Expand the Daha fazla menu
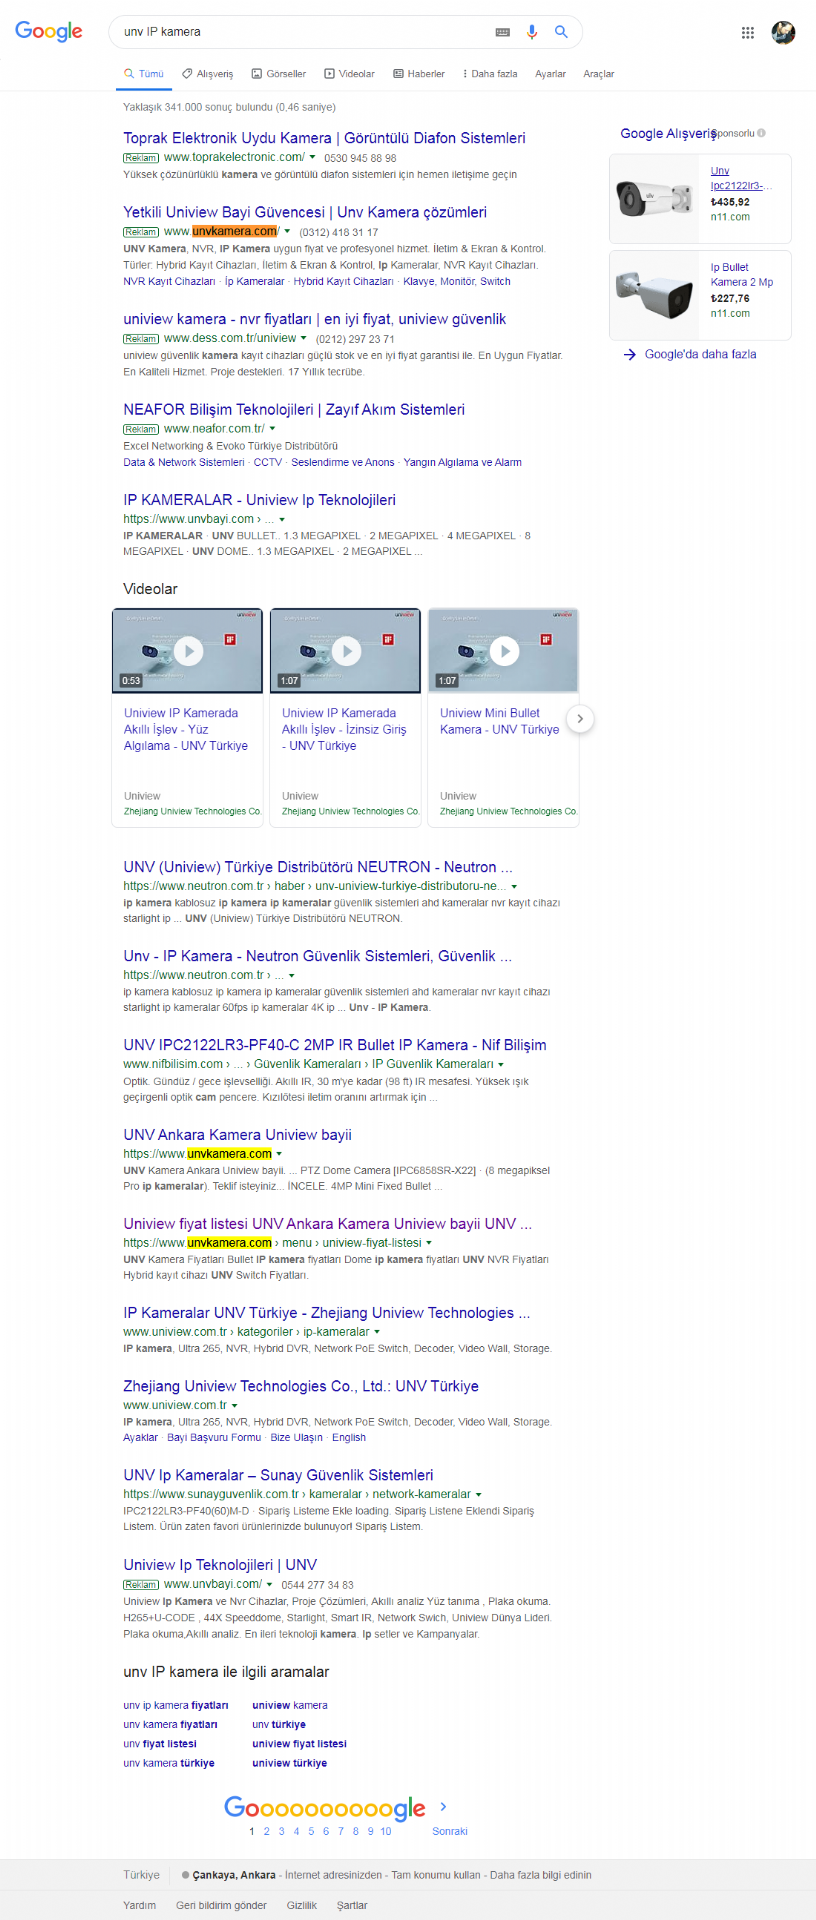Screen dimensions: 816x1920 click(x=490, y=74)
